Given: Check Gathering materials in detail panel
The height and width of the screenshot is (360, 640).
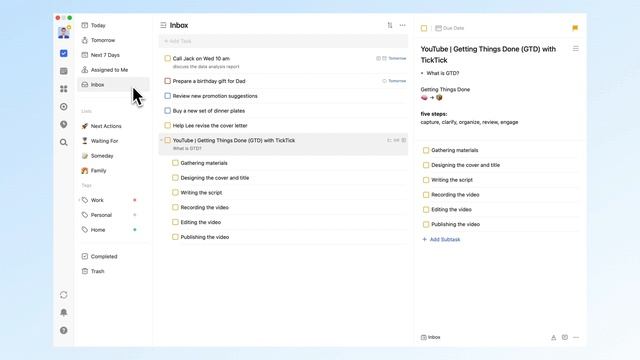Looking at the screenshot, I should [426, 150].
